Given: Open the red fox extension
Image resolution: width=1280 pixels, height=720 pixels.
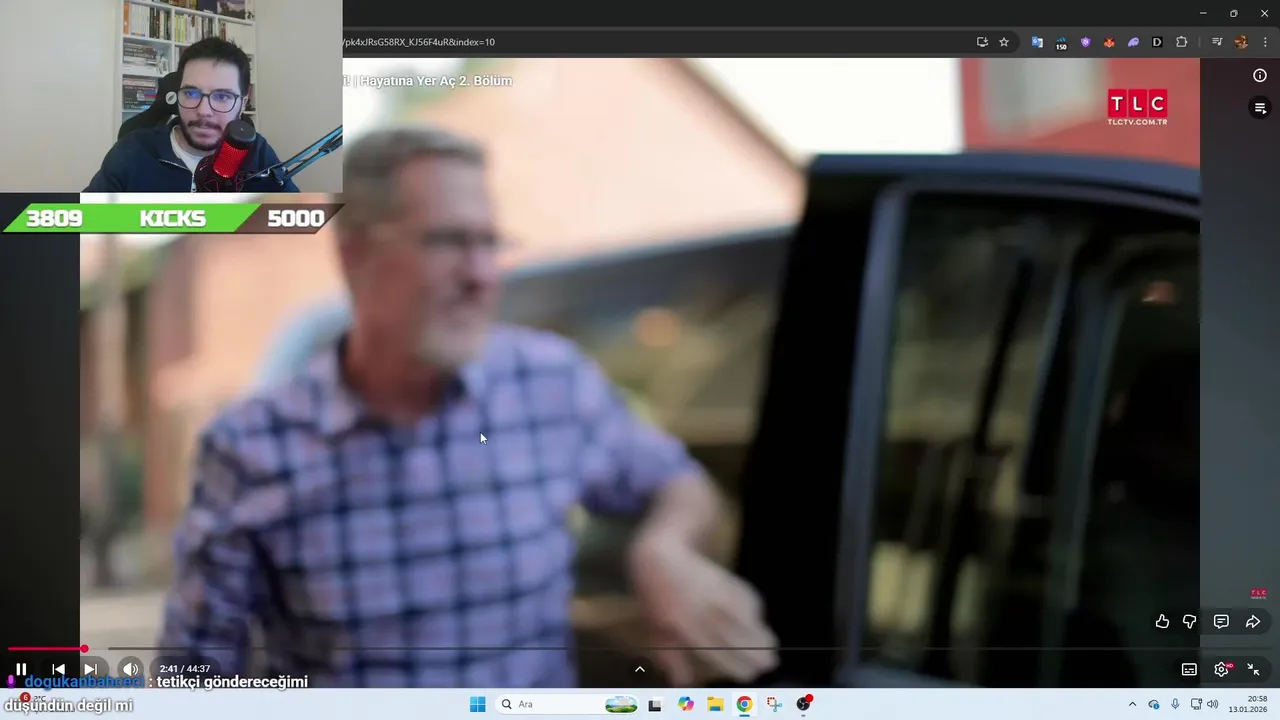Looking at the screenshot, I should pos(1109,42).
